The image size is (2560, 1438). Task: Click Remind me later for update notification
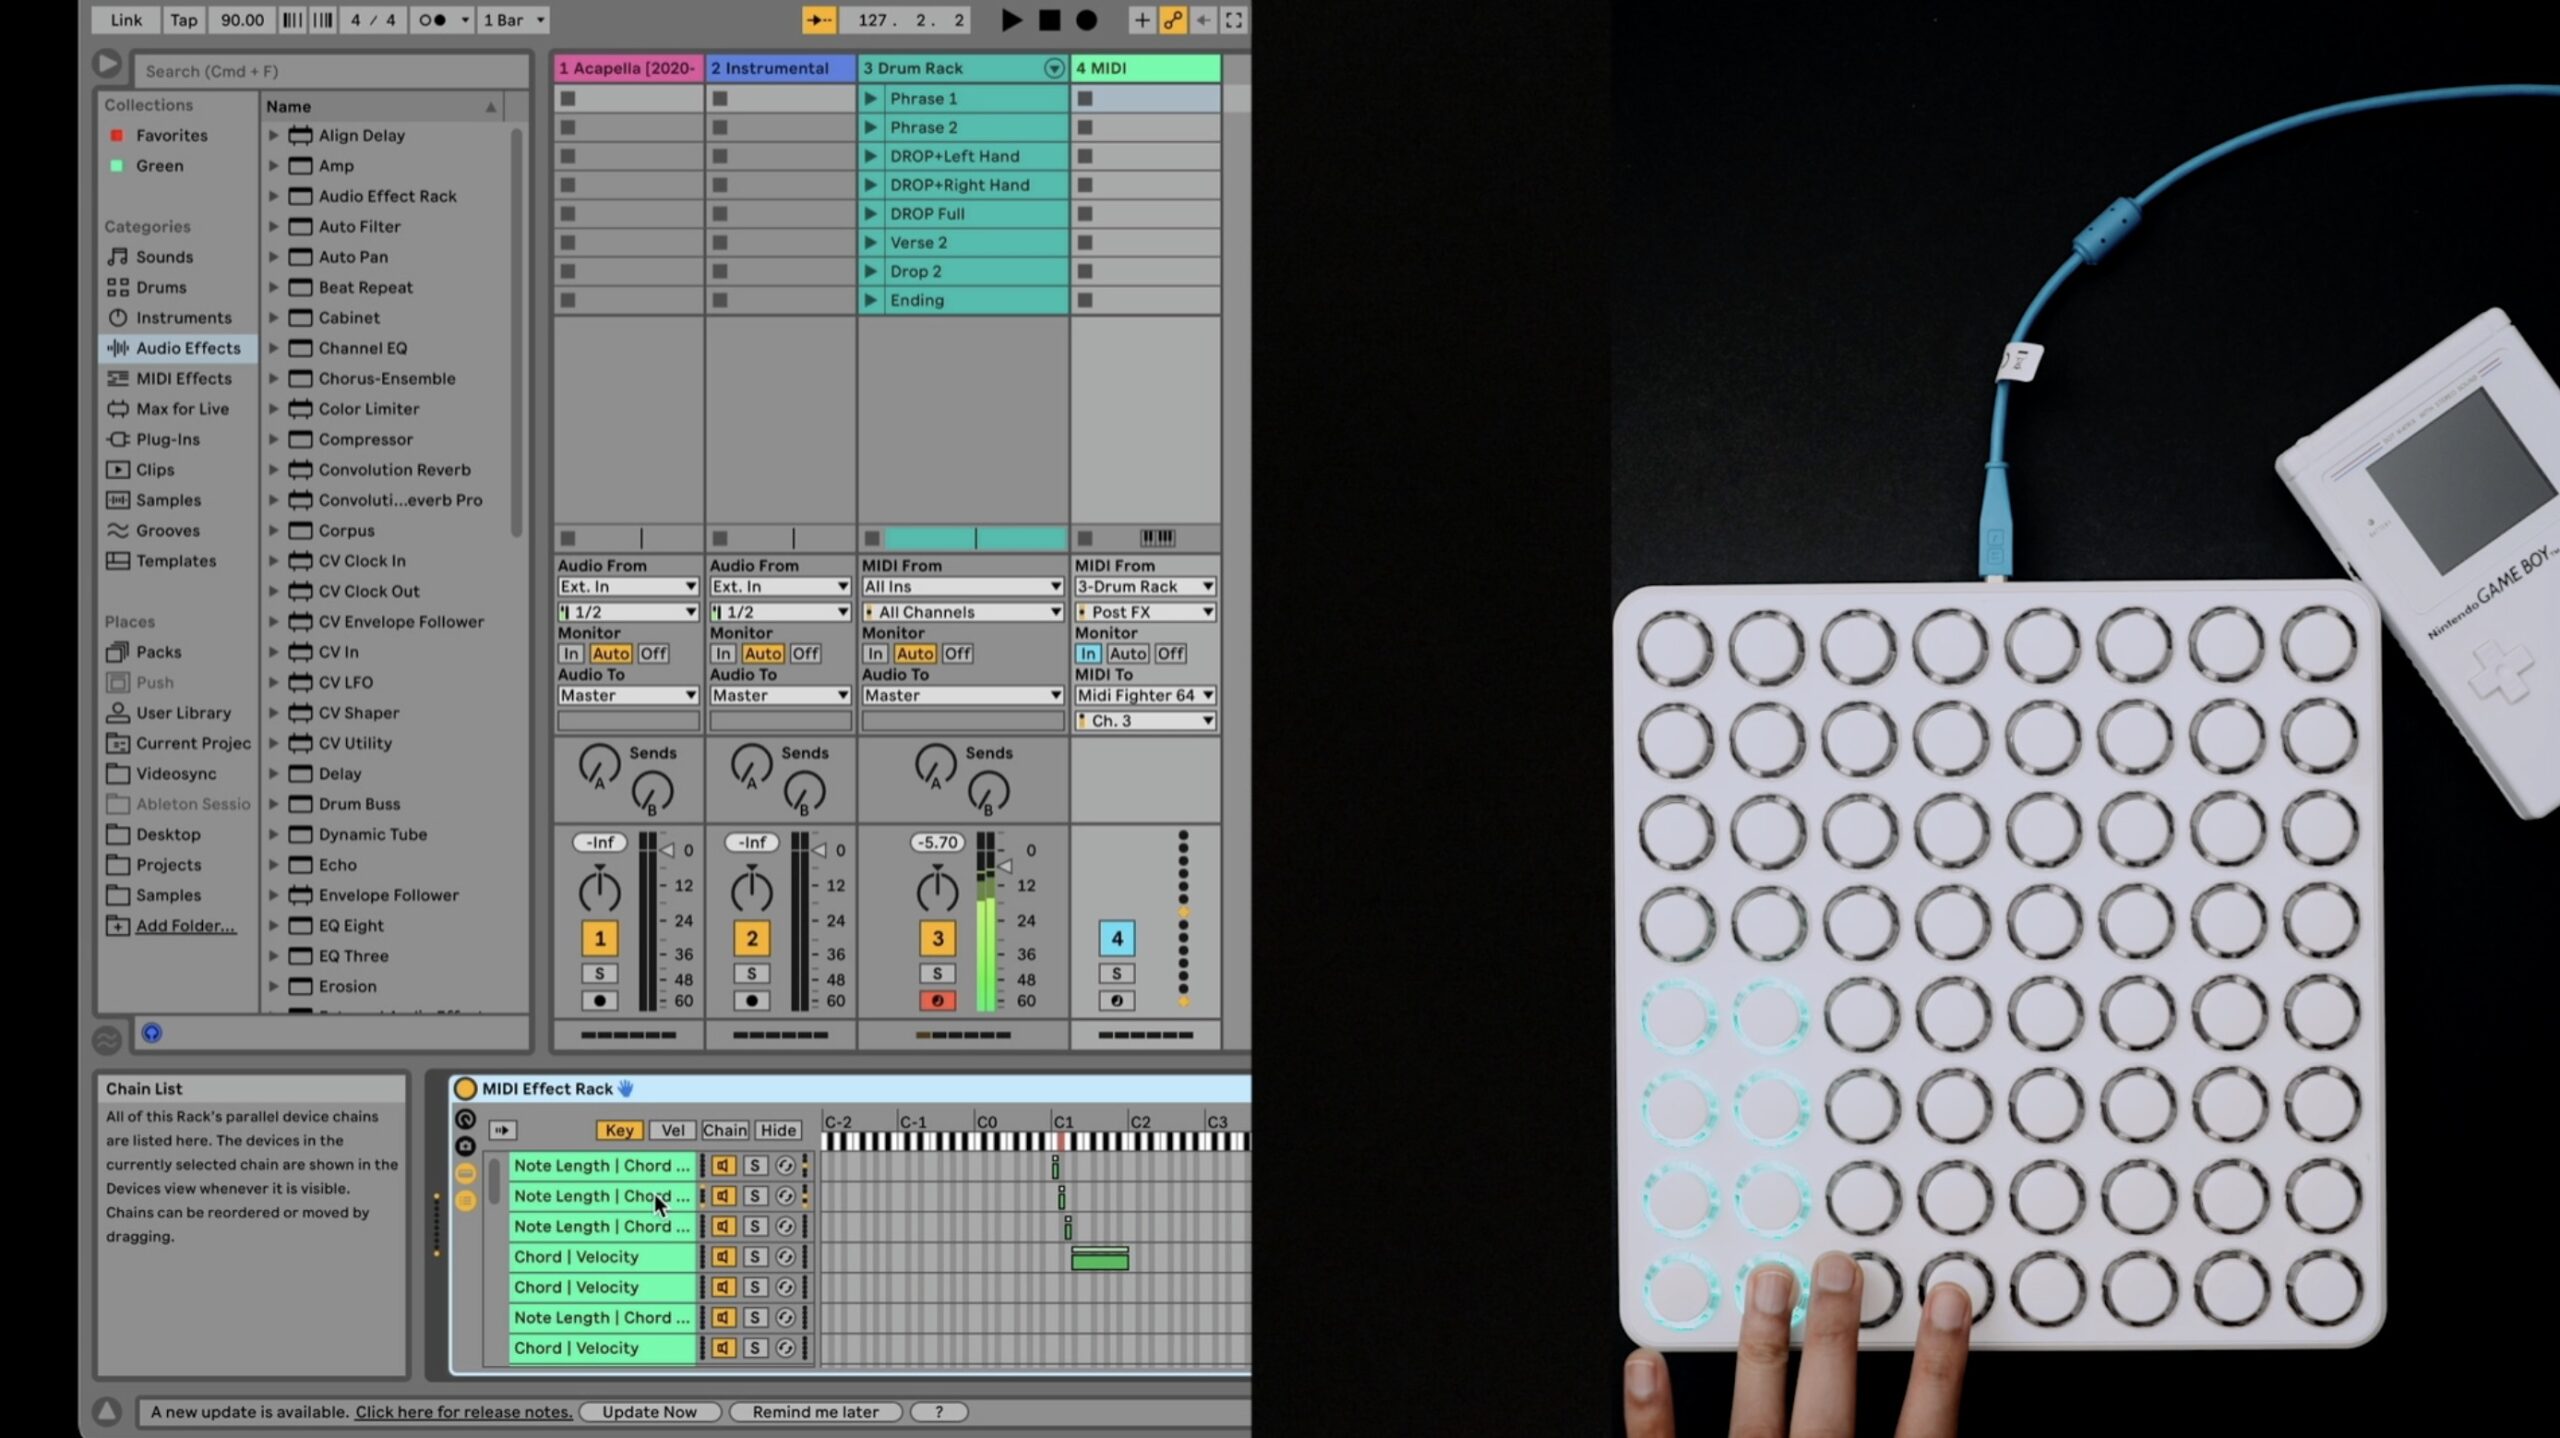816,1410
